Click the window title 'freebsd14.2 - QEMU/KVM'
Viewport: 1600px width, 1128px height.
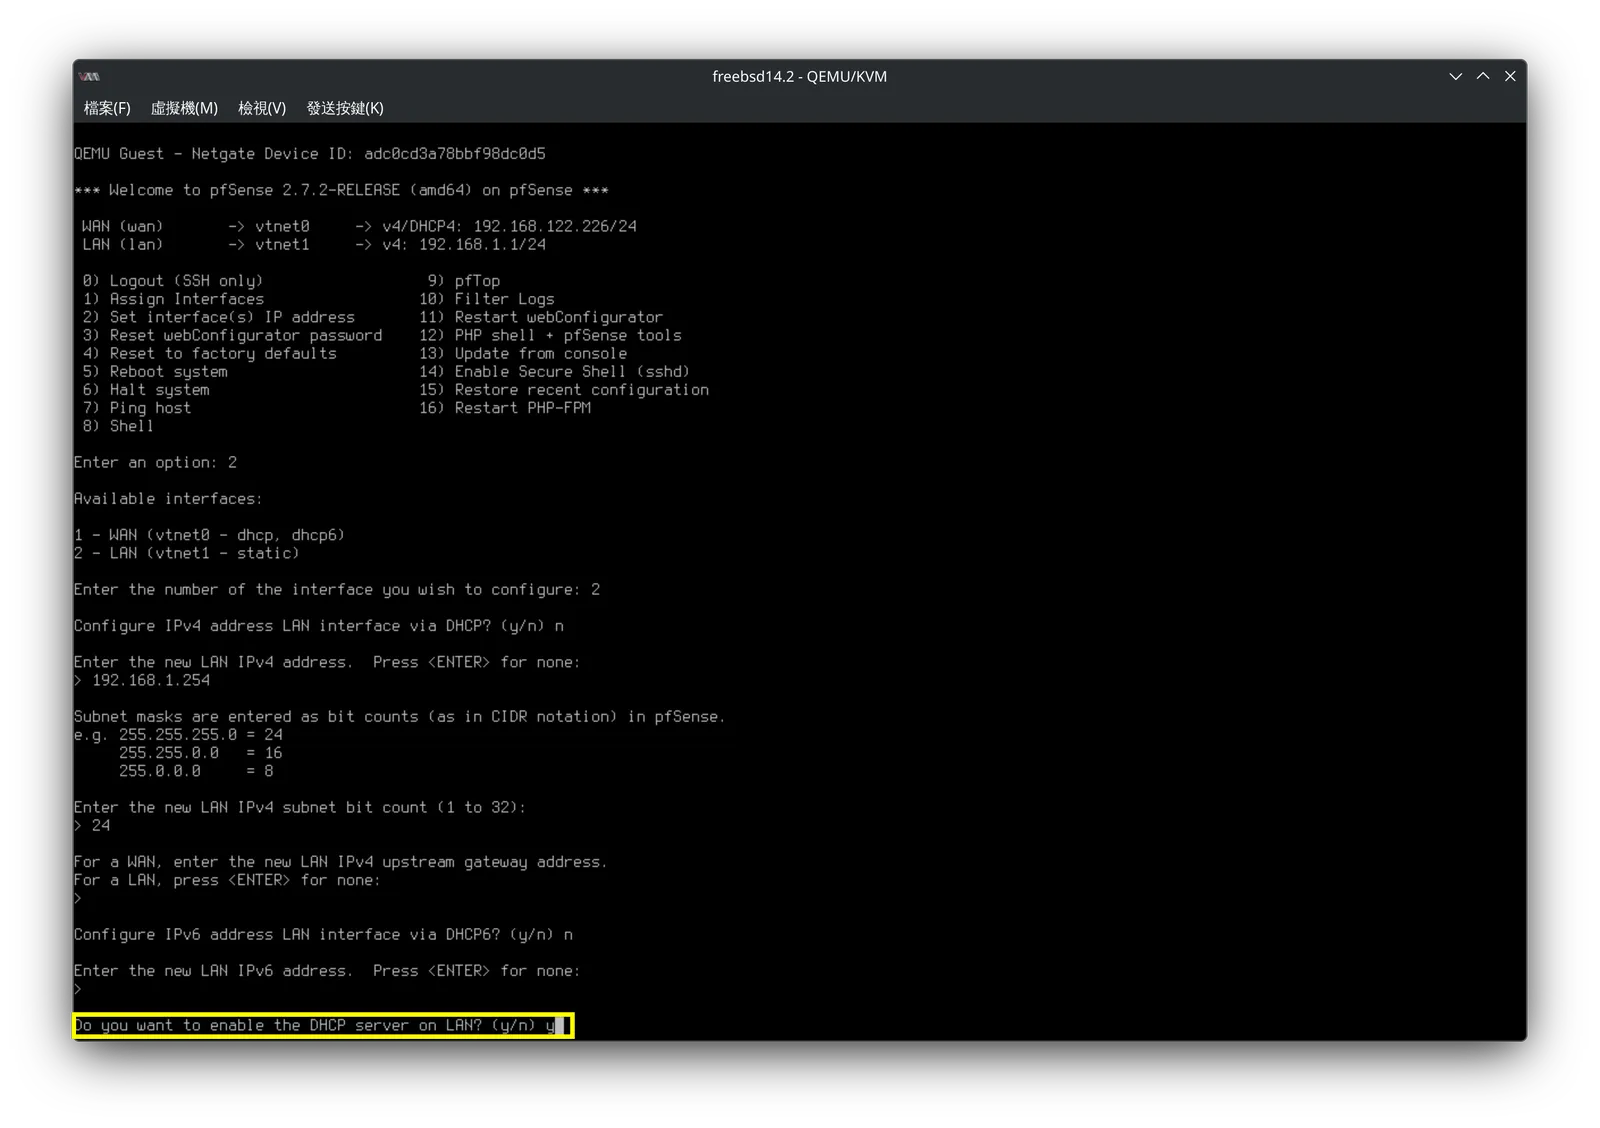pyautogui.click(x=799, y=77)
